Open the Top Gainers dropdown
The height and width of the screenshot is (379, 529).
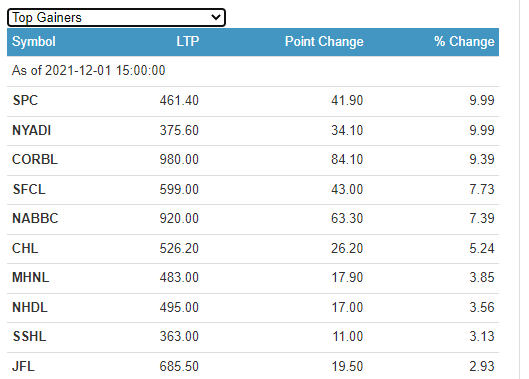click(116, 18)
